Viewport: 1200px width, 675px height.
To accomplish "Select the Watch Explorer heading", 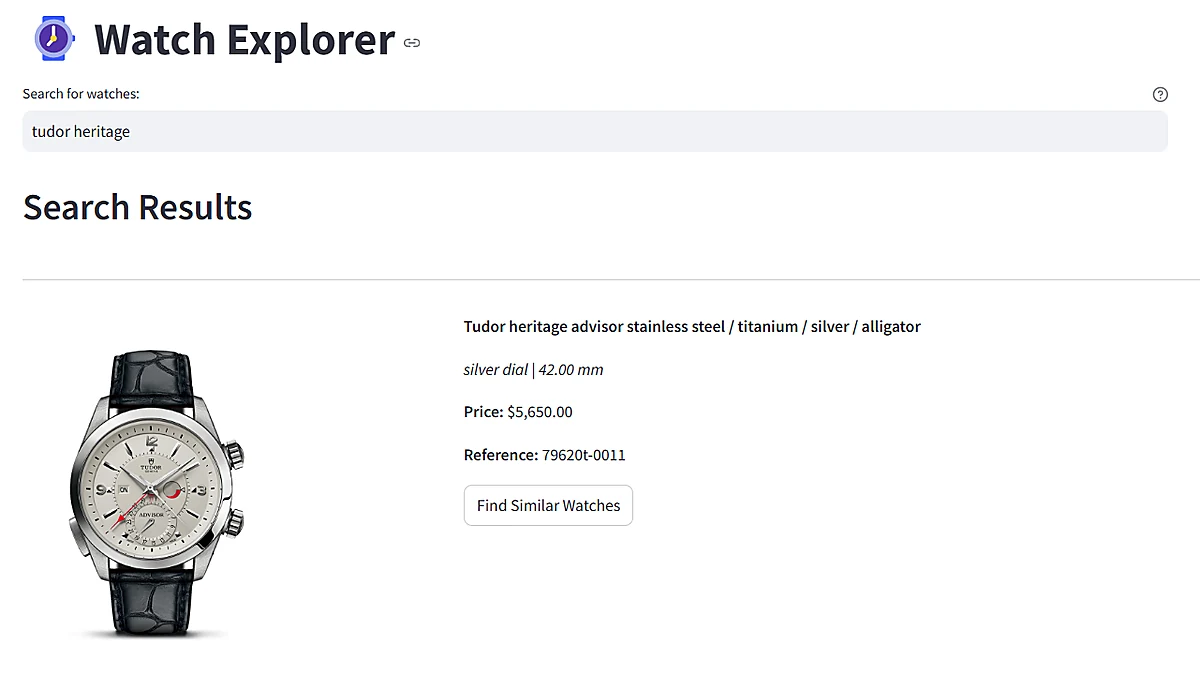I will tap(244, 39).
